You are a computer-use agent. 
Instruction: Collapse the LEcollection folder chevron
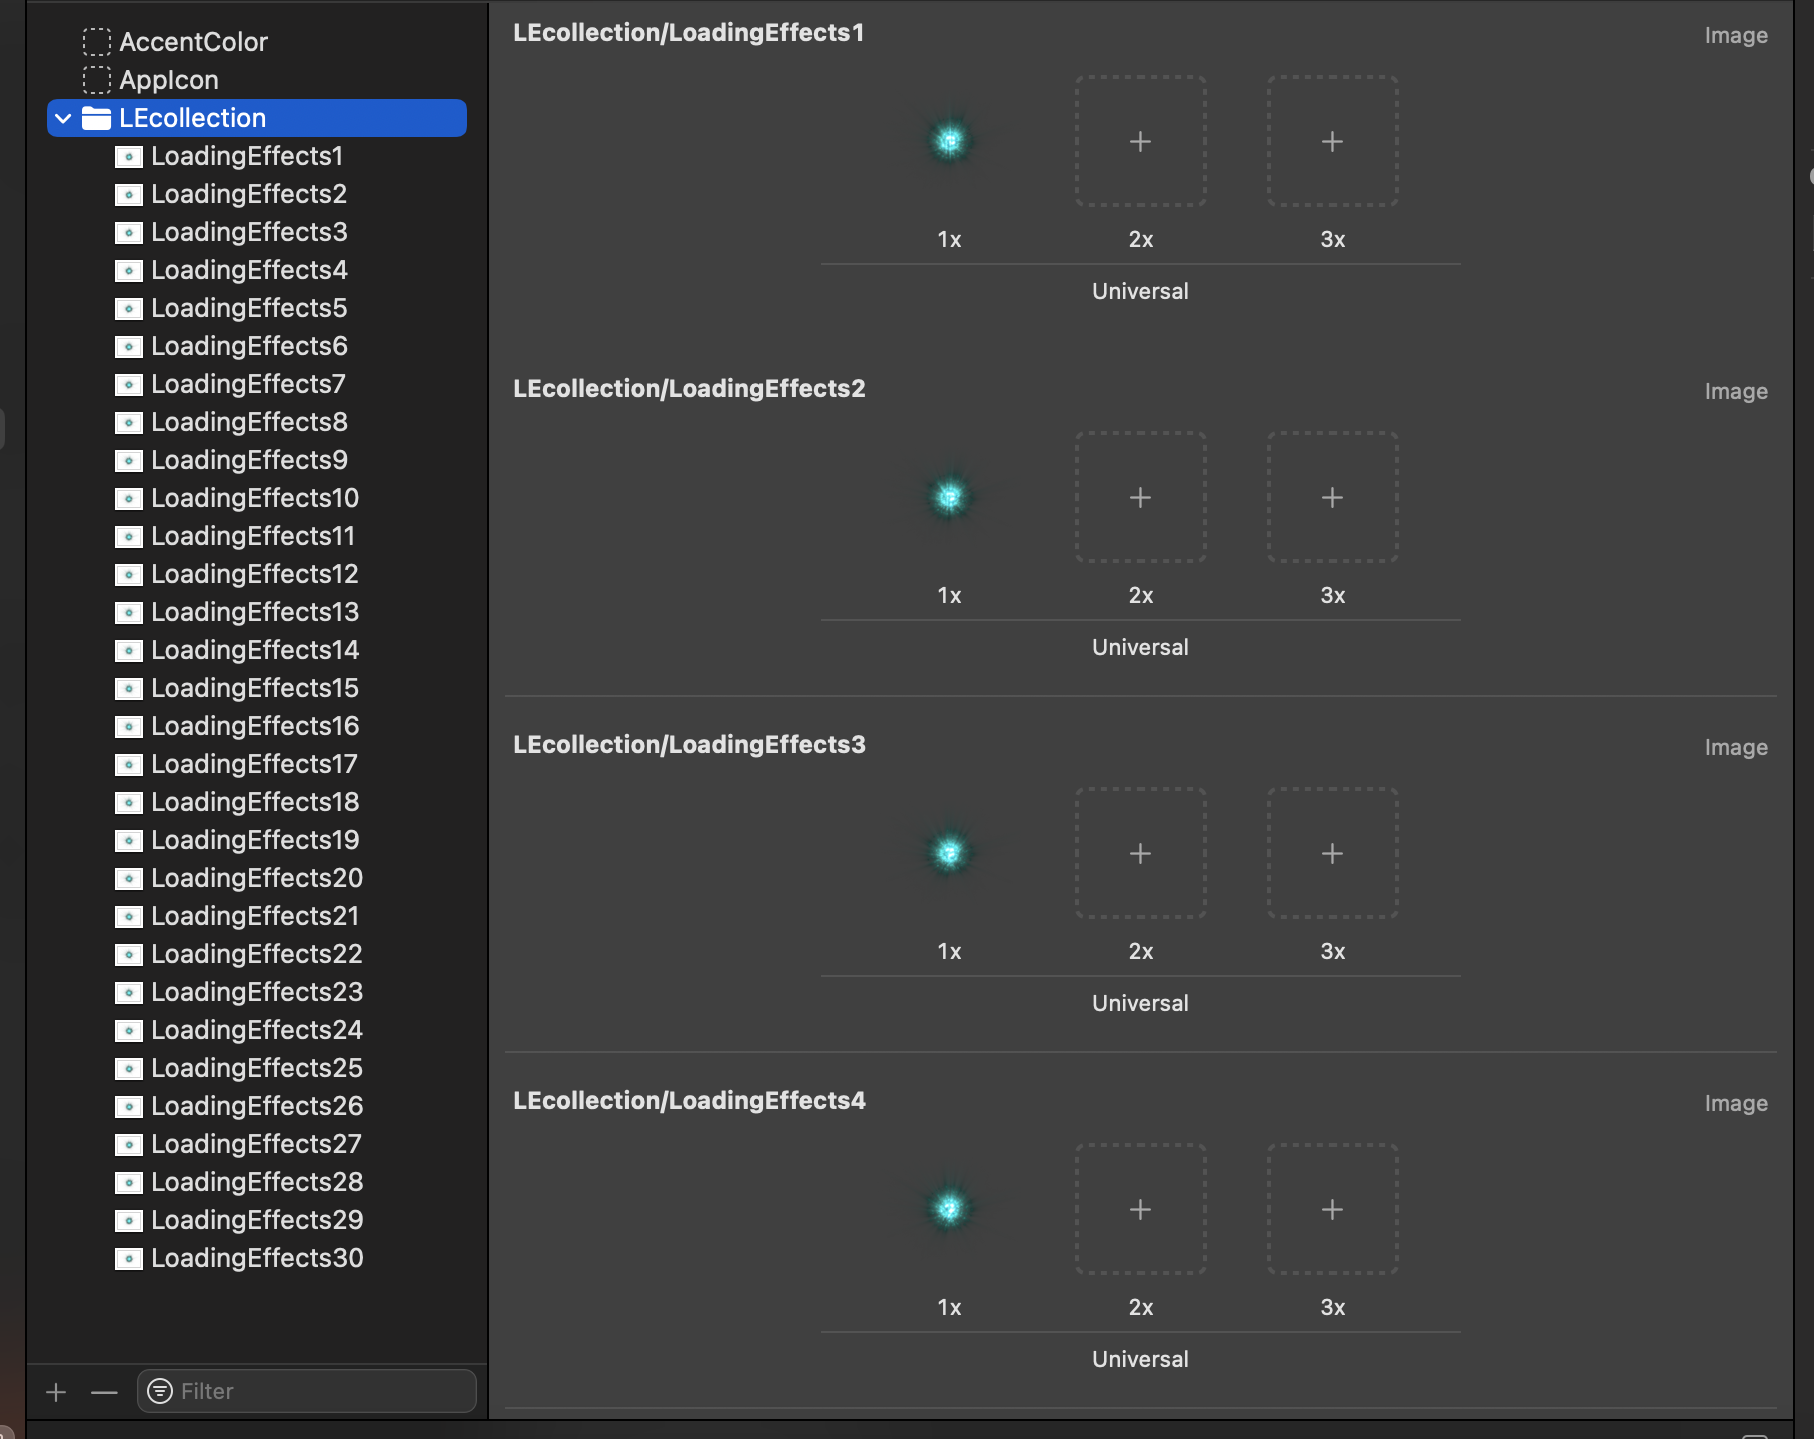click(x=63, y=118)
